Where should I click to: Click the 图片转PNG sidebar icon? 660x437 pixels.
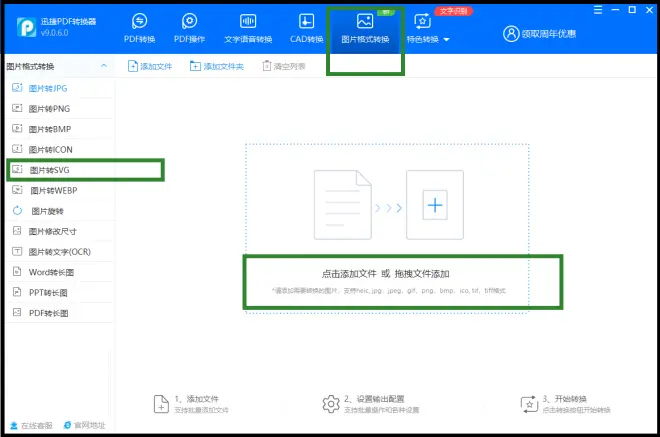17,108
